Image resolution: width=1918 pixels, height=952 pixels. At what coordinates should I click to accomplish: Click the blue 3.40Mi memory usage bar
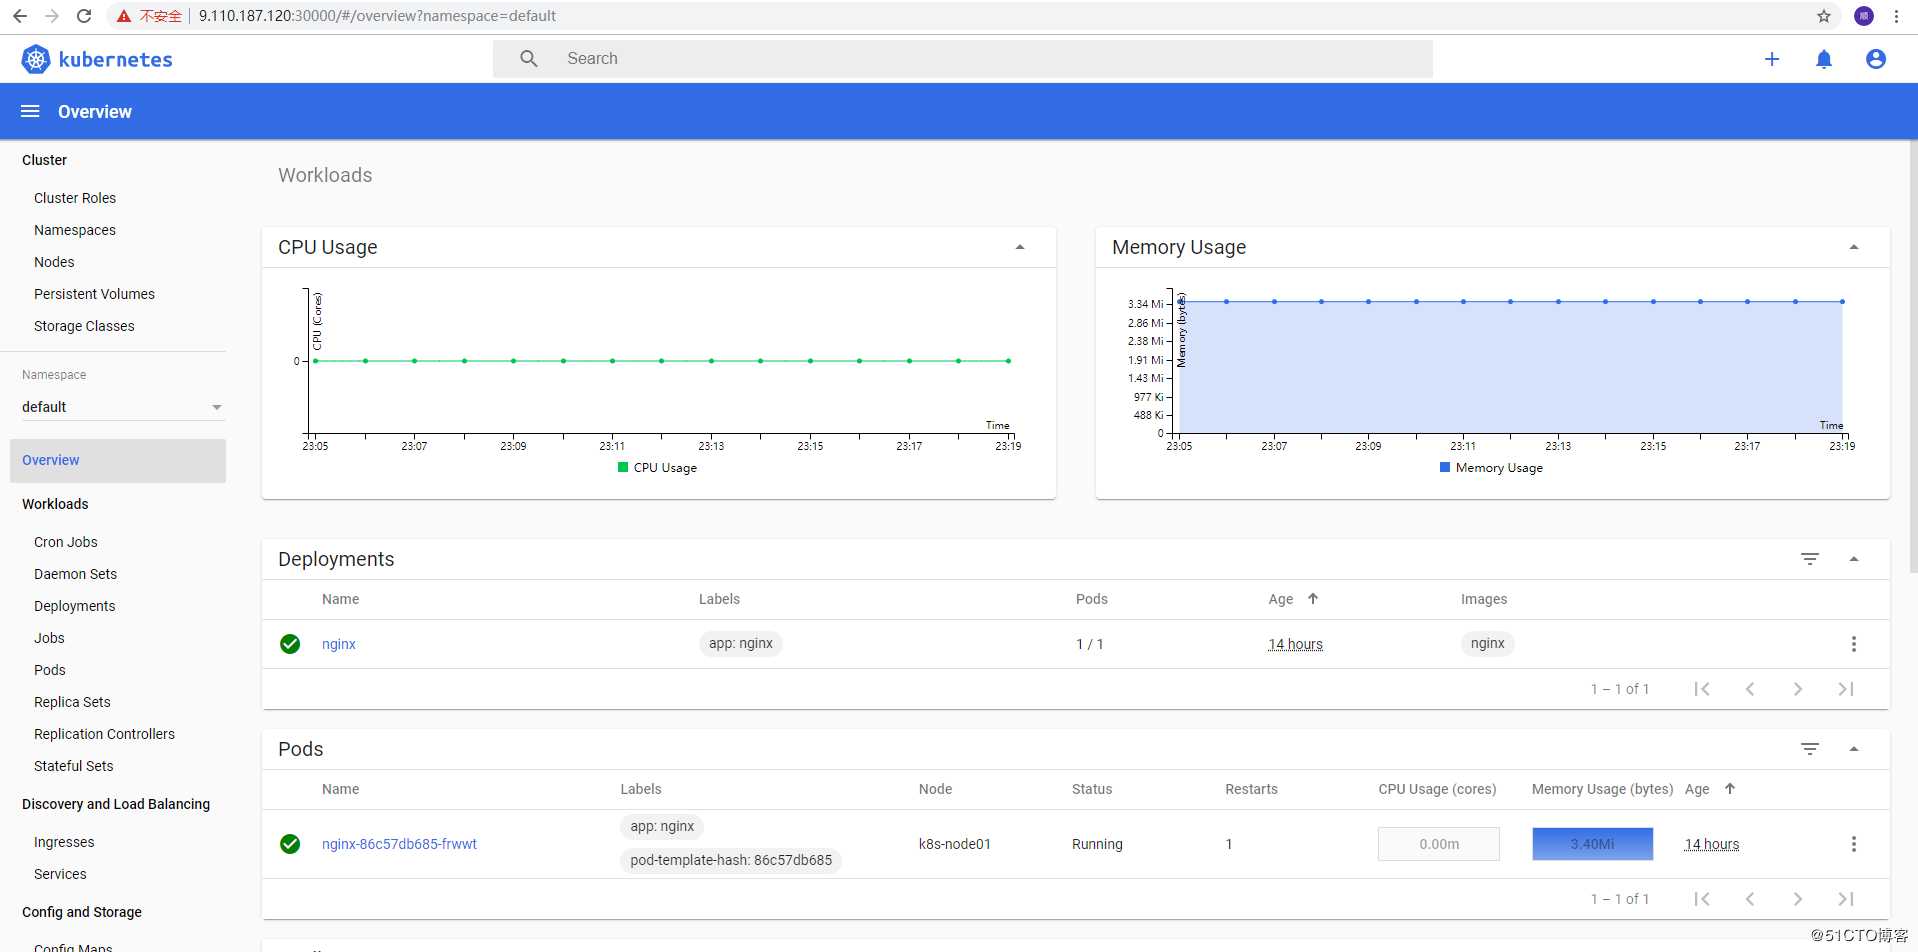pos(1592,844)
